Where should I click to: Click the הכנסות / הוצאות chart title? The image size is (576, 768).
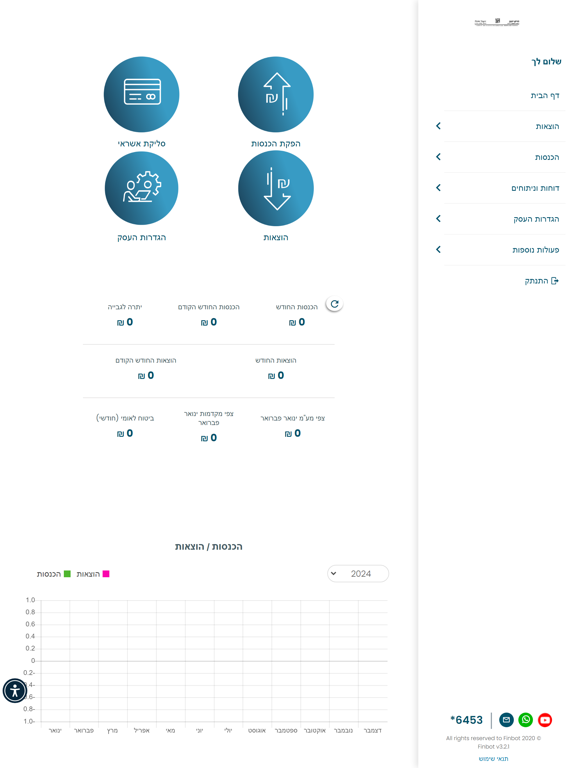[209, 547]
